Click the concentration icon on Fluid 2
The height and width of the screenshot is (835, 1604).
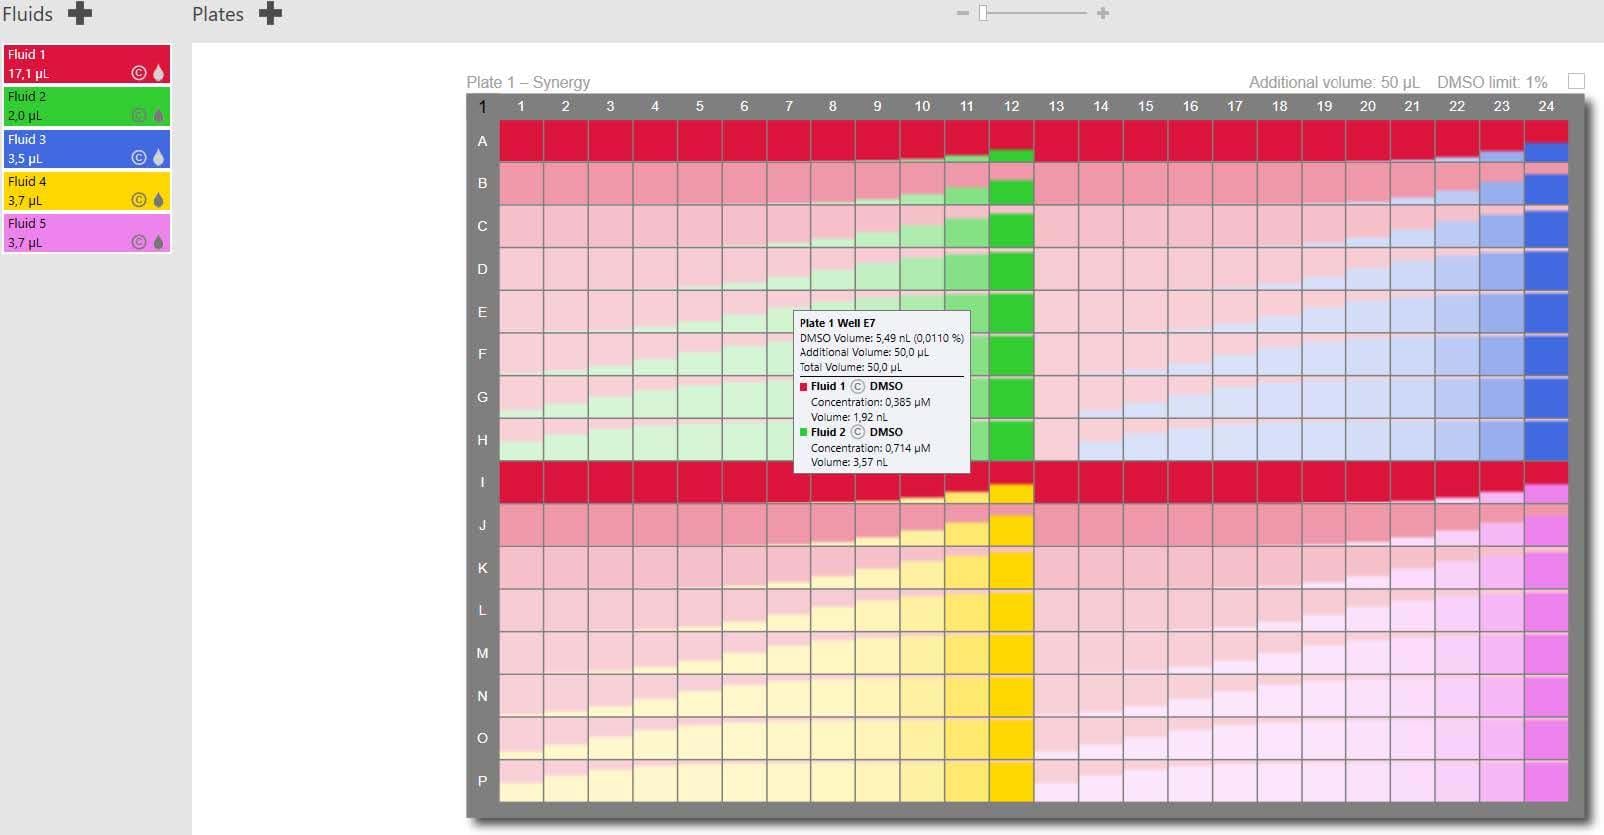click(x=139, y=115)
